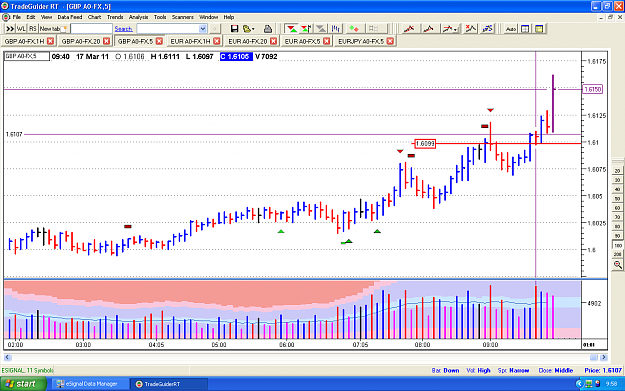Set bar spacing to 20
The height and width of the screenshot is (391, 625).
pyautogui.click(x=617, y=171)
